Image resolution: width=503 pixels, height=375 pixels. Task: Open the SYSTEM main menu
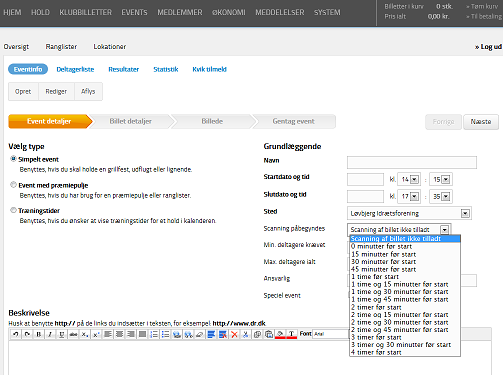(327, 12)
